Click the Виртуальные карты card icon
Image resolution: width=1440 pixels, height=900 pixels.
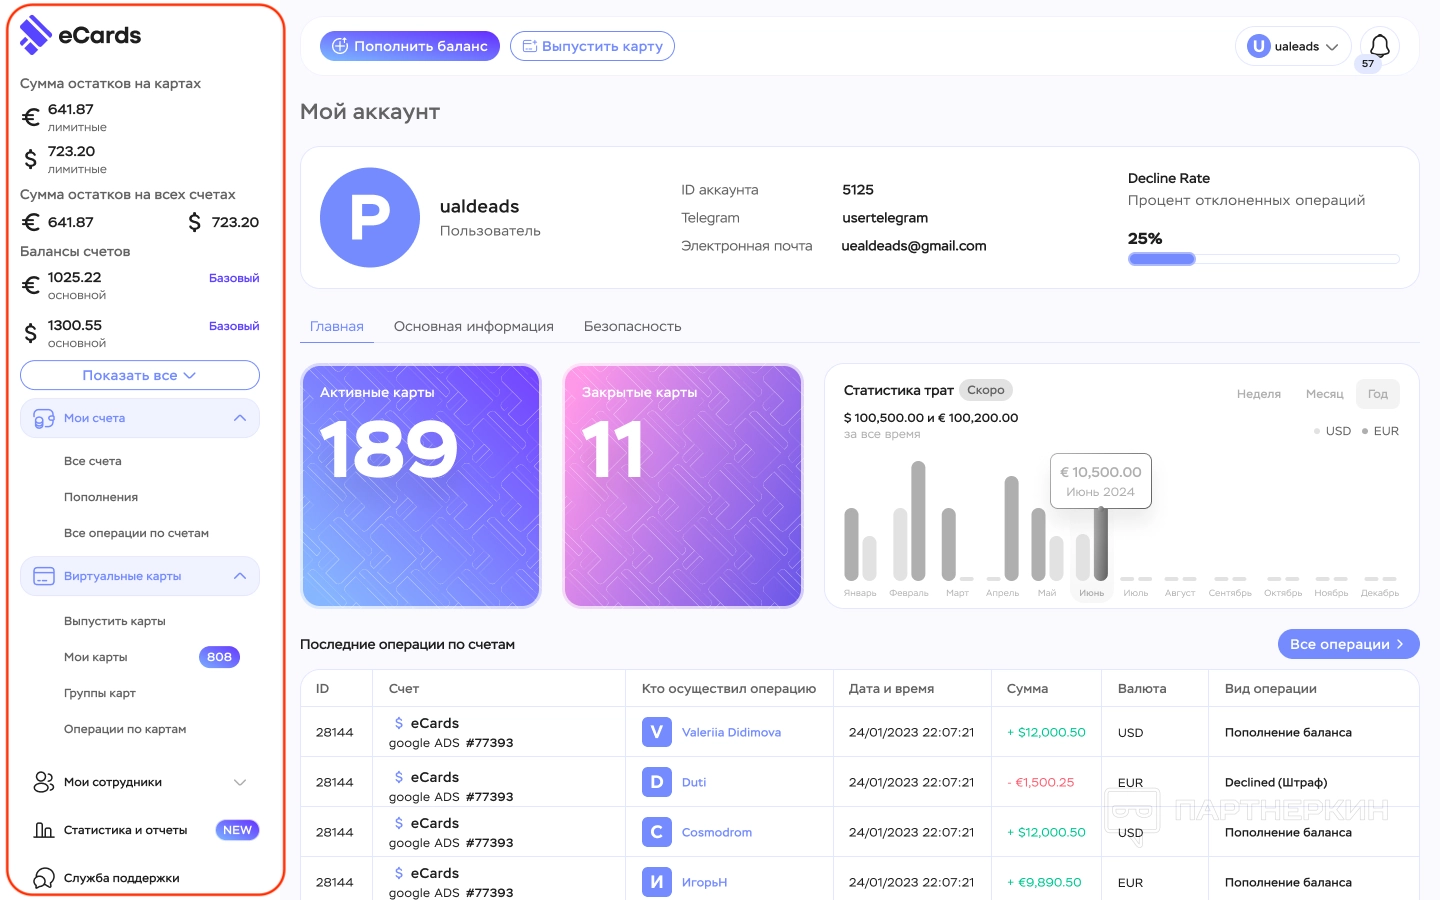pos(44,576)
